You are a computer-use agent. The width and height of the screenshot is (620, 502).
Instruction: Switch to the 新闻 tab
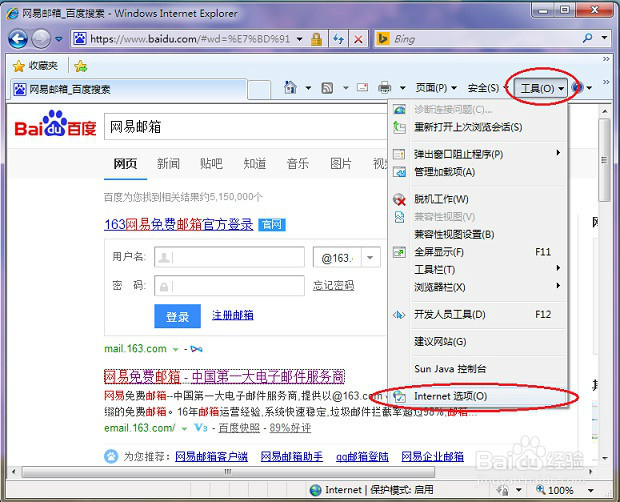click(168, 164)
